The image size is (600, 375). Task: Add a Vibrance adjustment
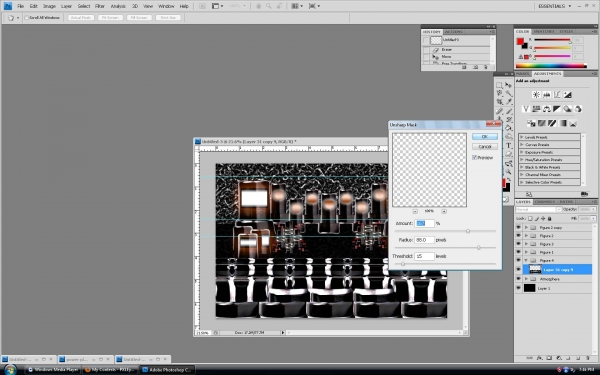(x=526, y=109)
